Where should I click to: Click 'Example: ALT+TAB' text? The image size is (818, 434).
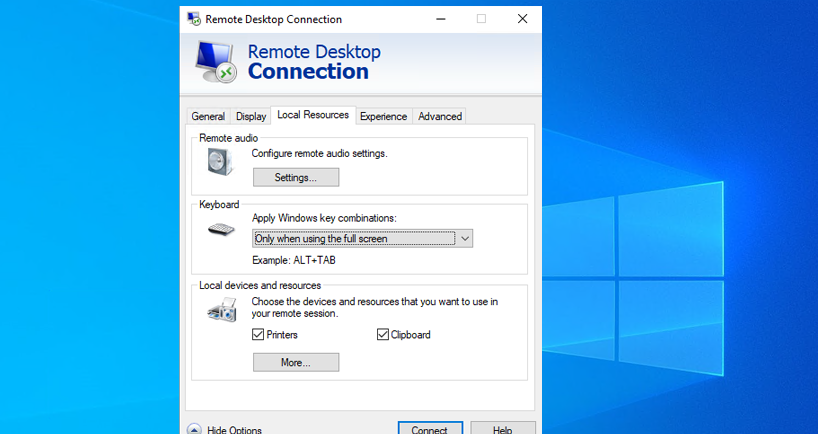click(x=294, y=260)
